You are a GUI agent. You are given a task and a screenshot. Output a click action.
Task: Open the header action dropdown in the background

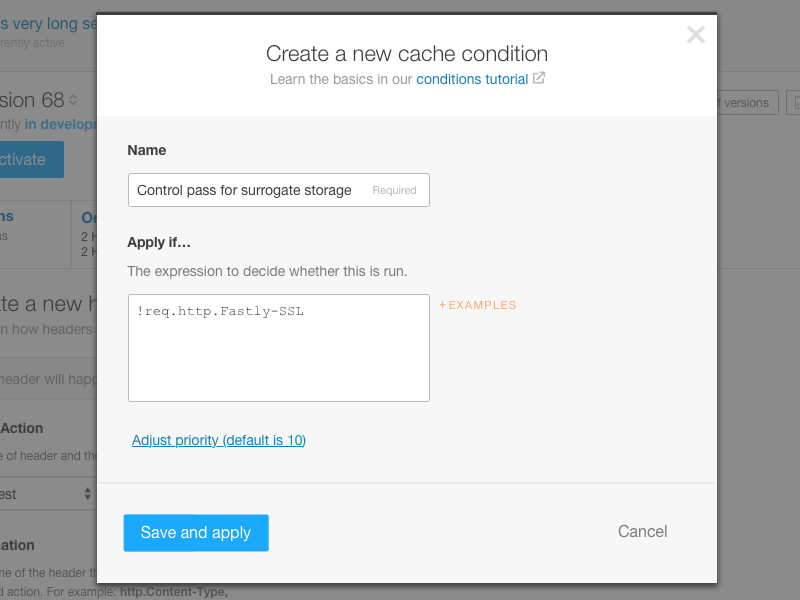pos(45,493)
